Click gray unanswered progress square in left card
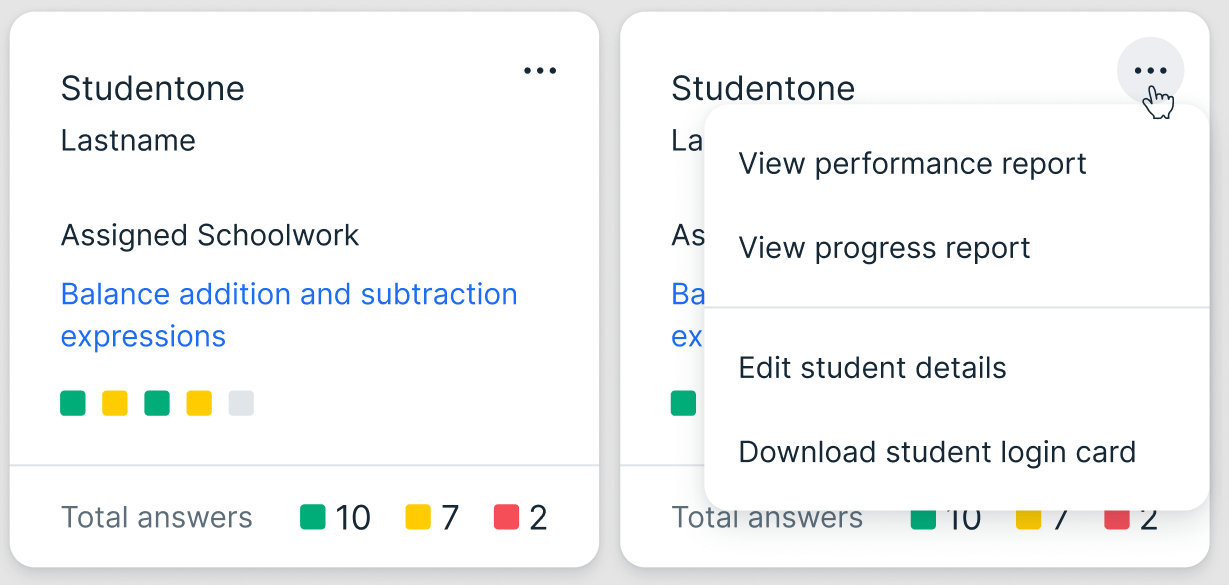The image size is (1229, 585). 241,403
